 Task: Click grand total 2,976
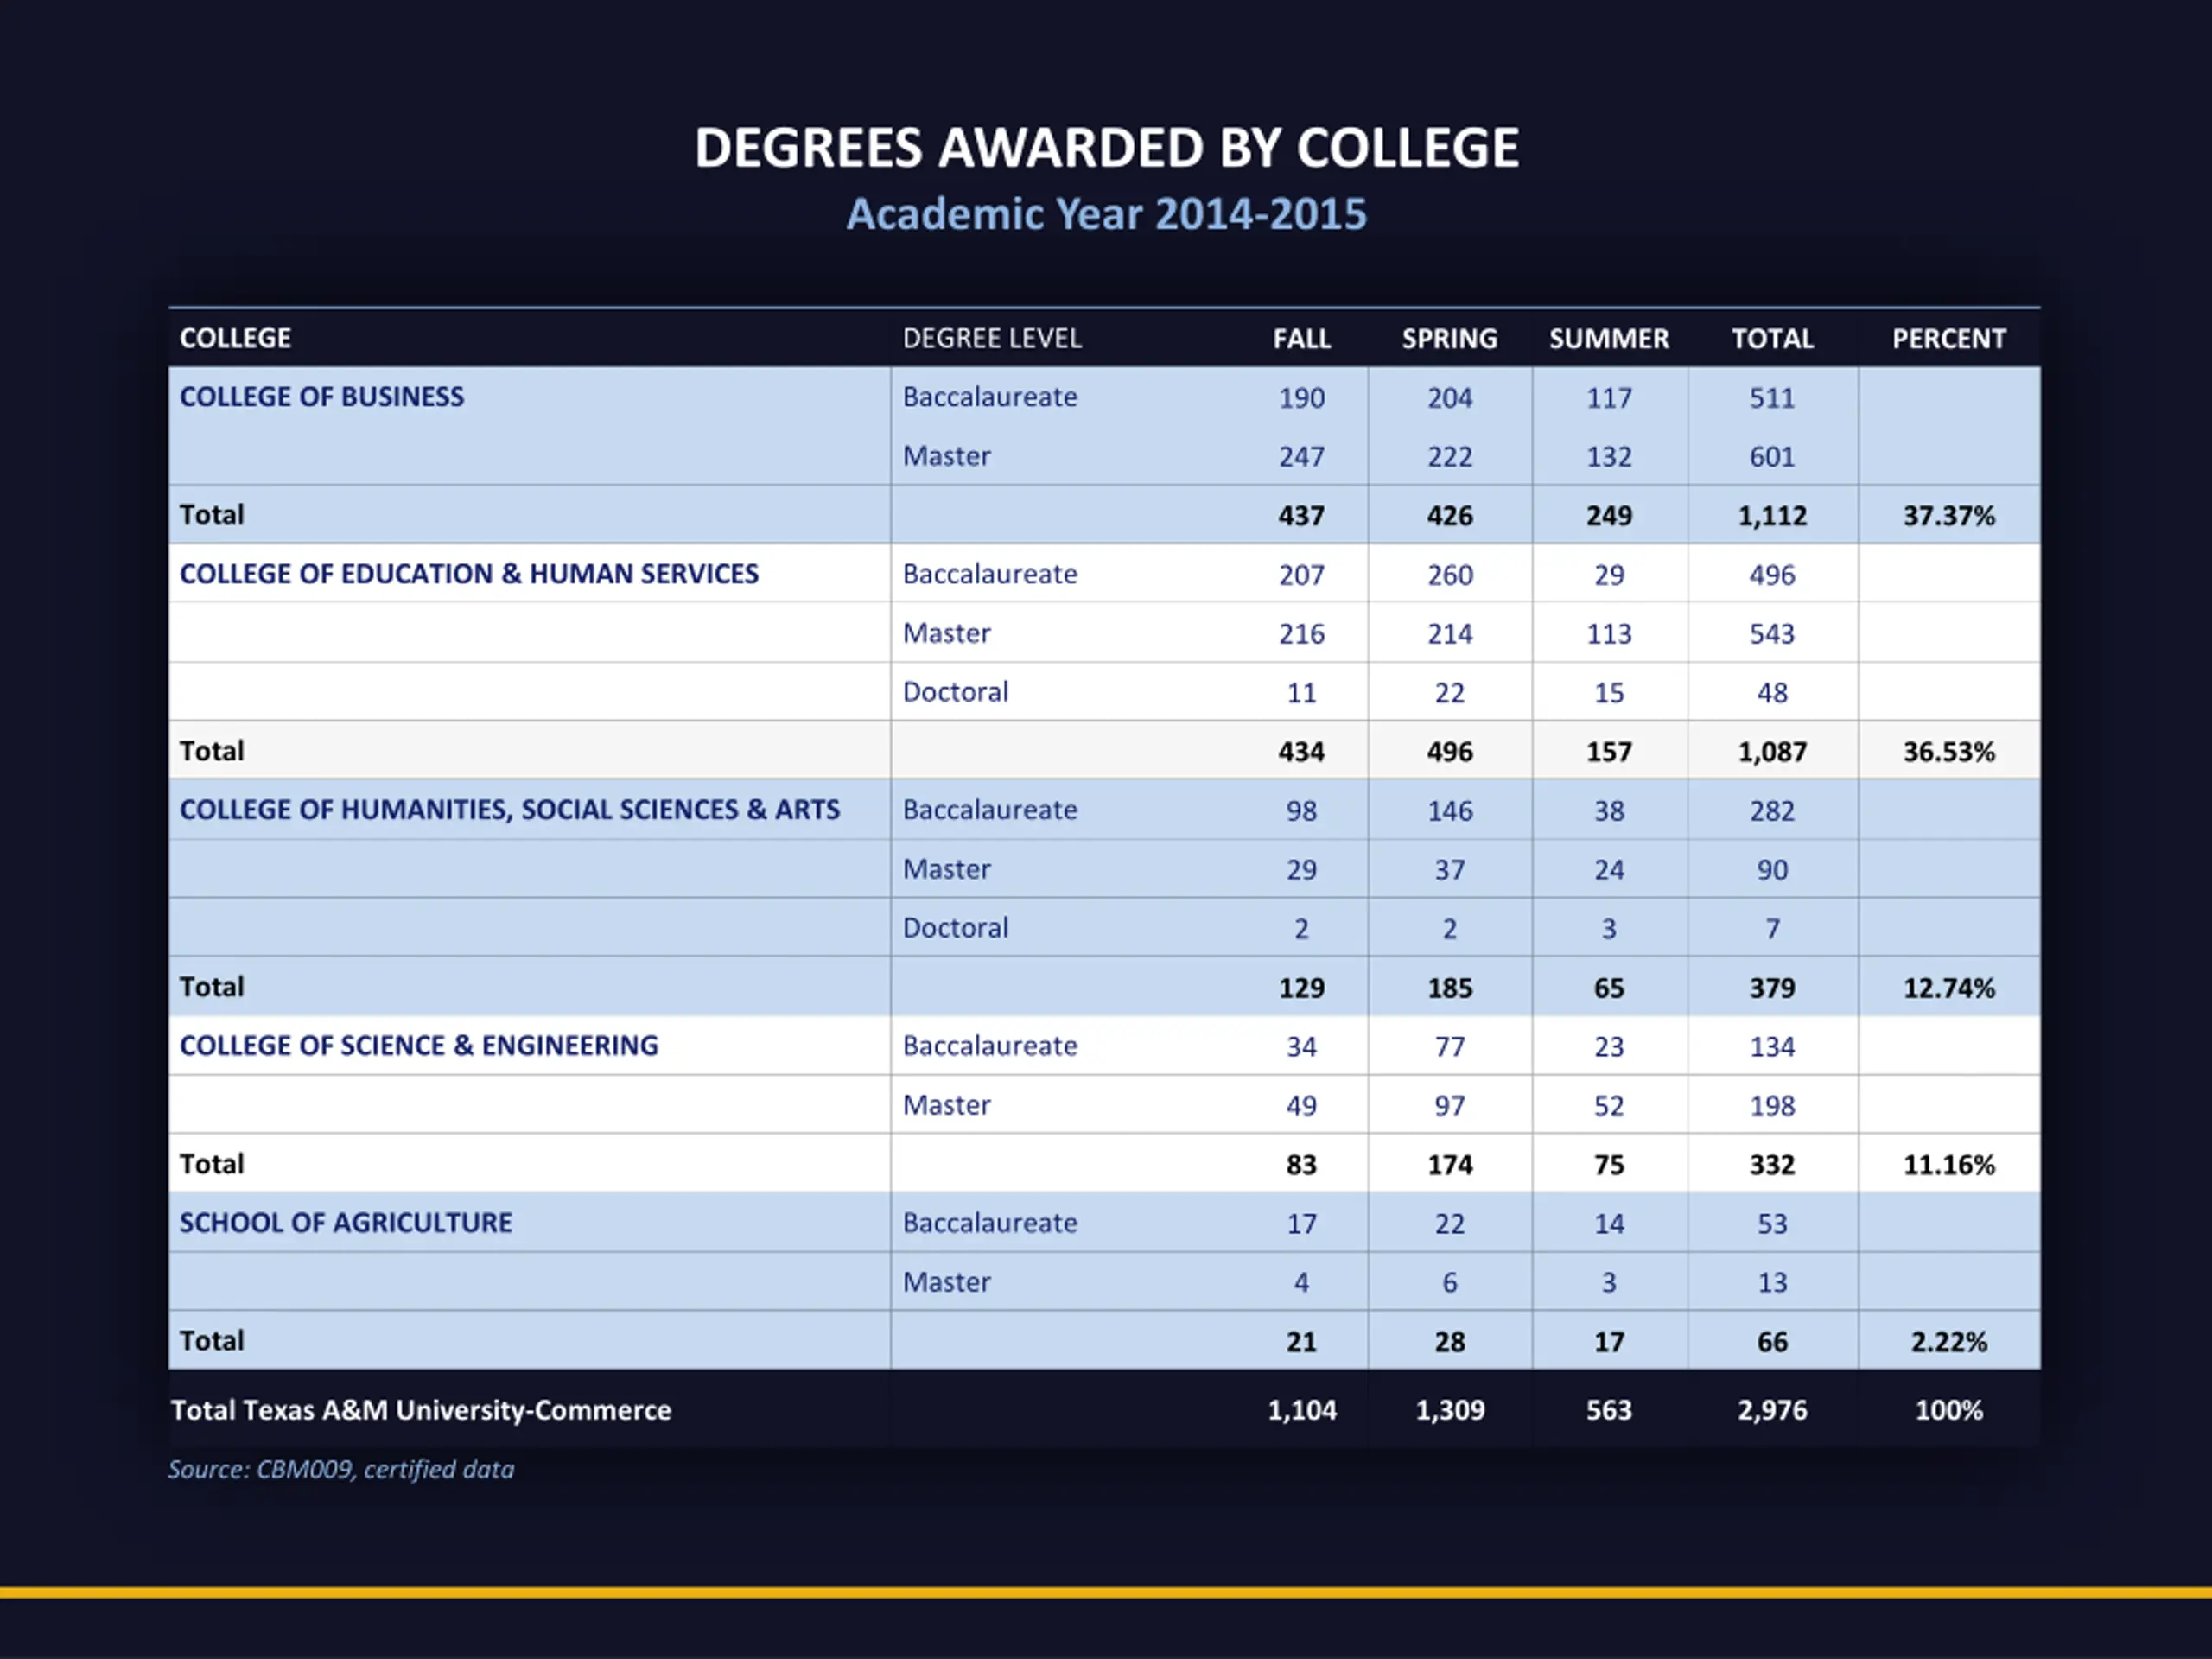1772,1410
